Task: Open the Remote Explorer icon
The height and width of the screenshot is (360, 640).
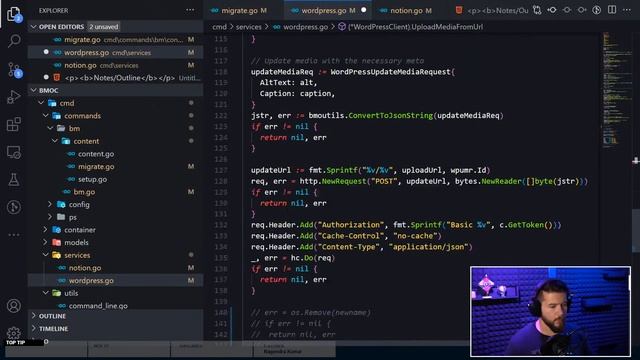Action: 14,152
